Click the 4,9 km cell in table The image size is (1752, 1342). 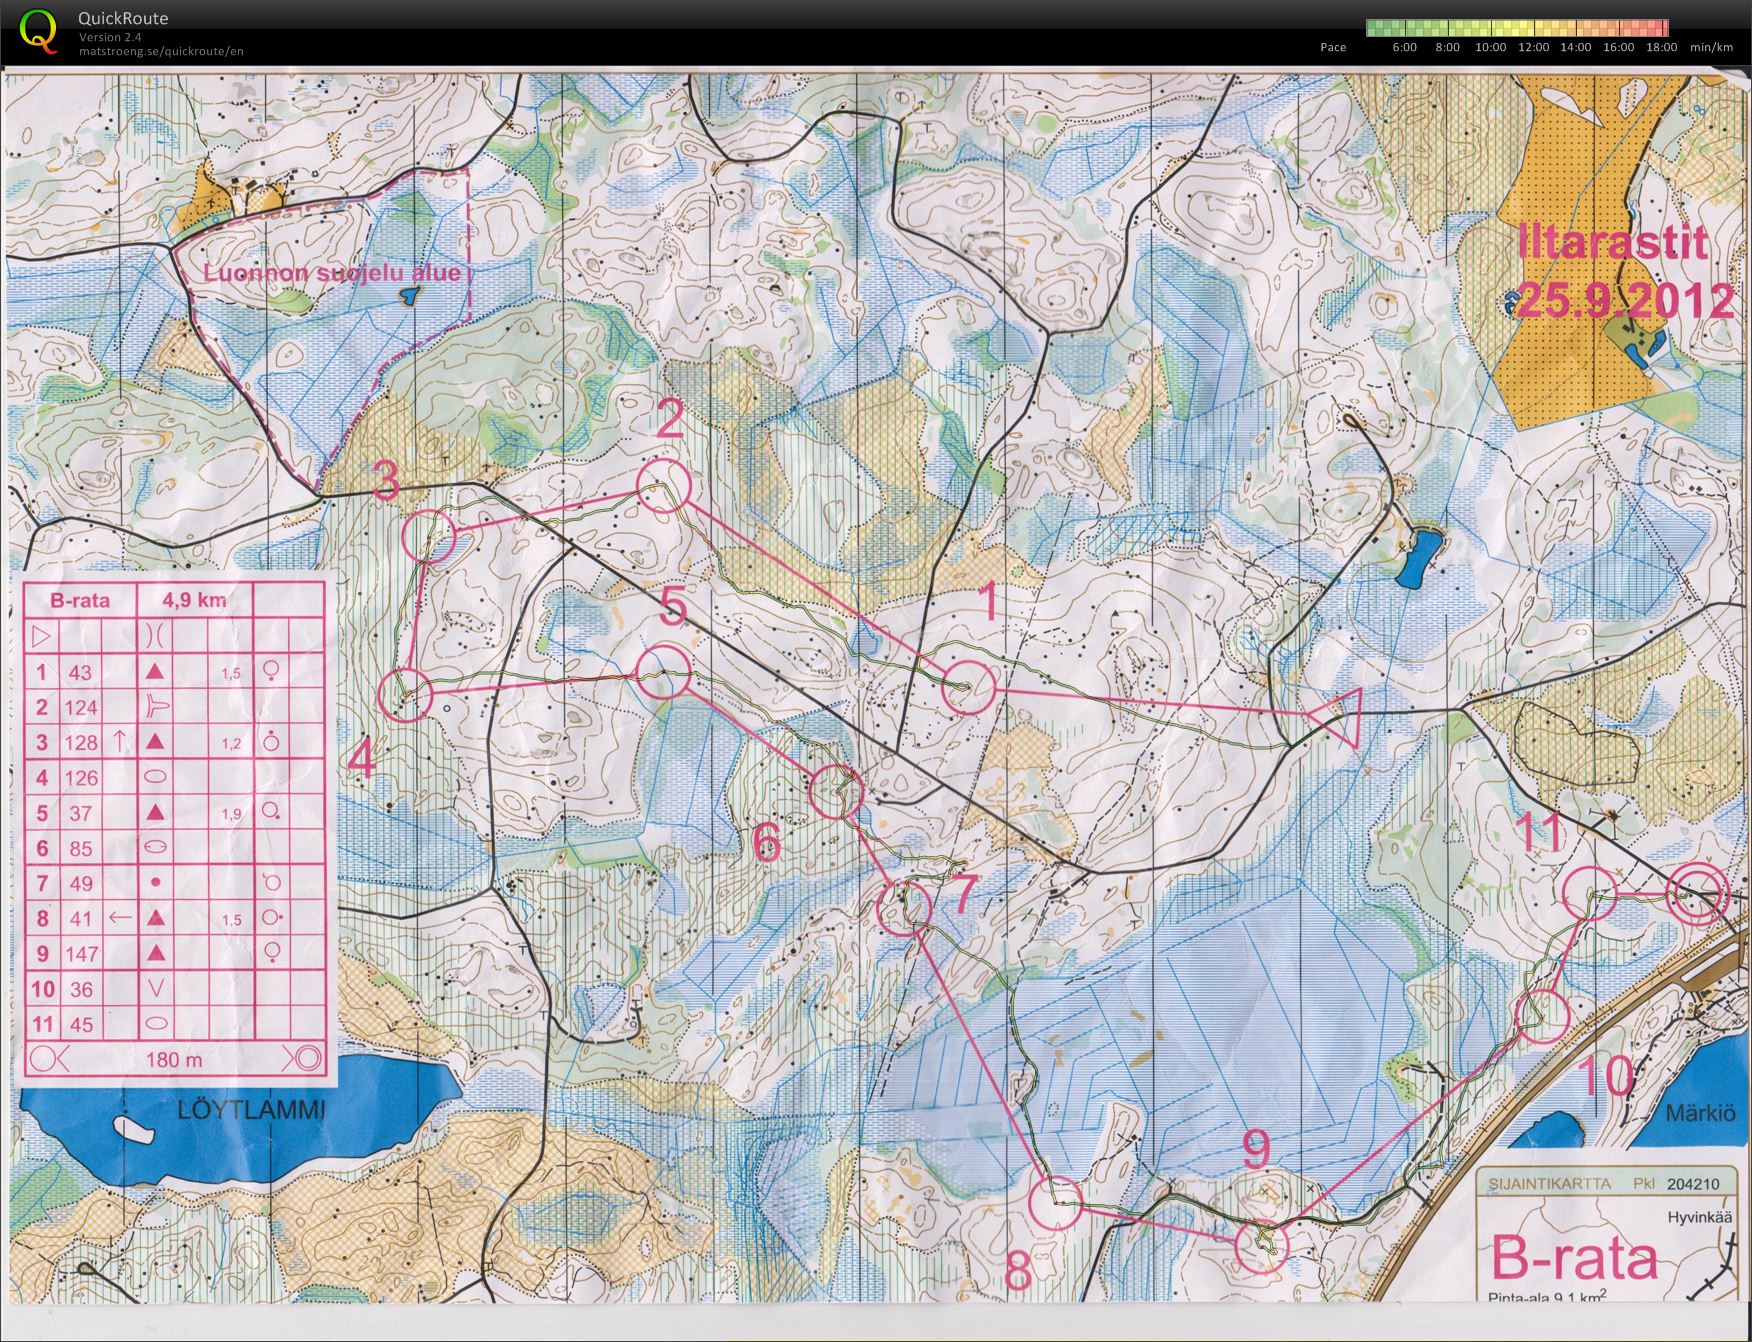tap(194, 601)
